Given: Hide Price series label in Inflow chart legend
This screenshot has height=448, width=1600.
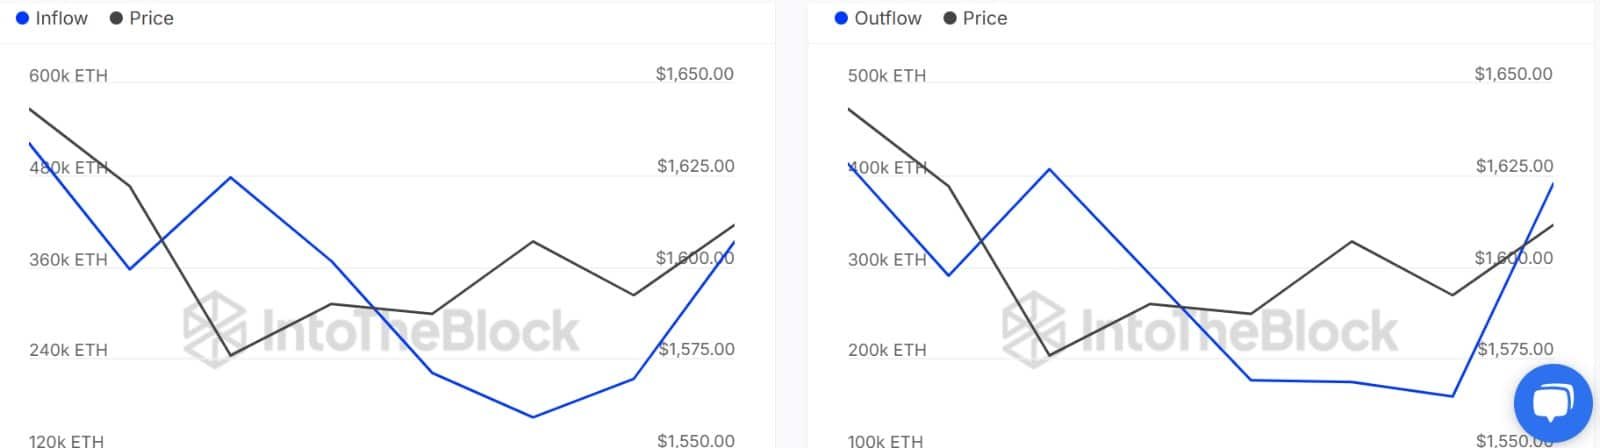Looking at the screenshot, I should (x=151, y=18).
